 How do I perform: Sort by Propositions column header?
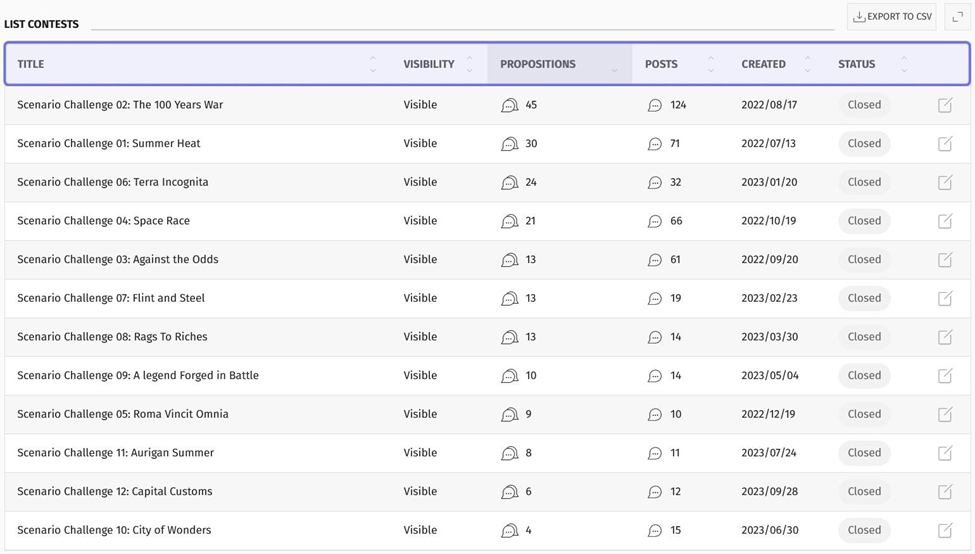[538, 64]
